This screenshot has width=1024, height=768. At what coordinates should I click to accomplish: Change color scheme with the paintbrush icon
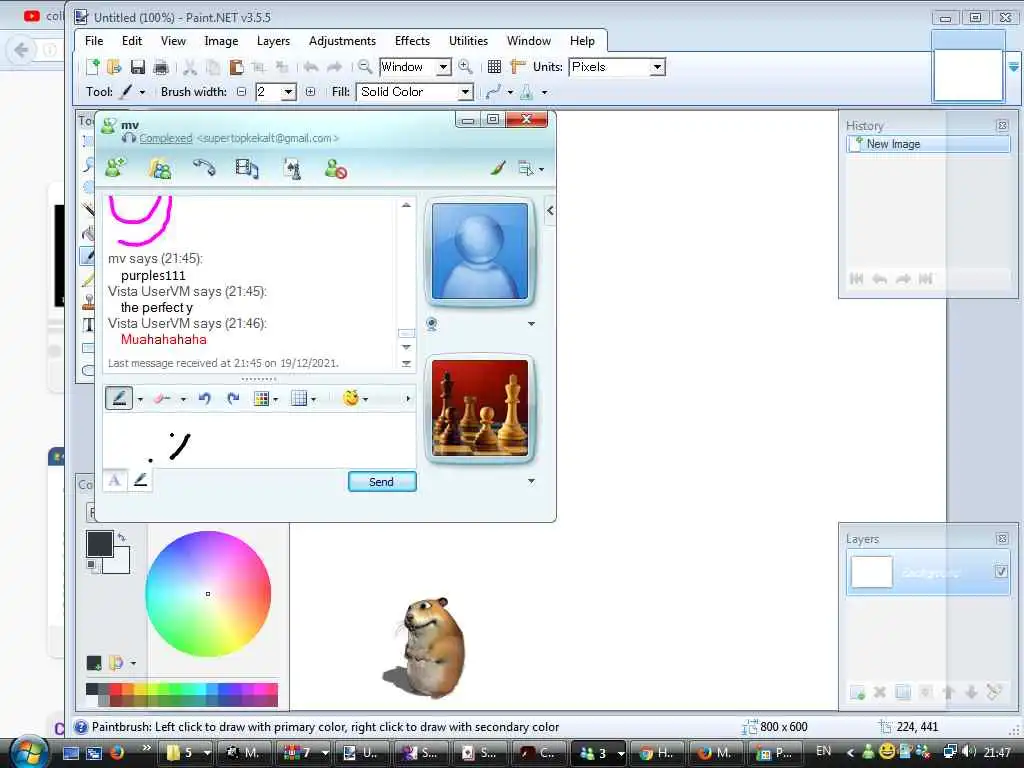[498, 168]
